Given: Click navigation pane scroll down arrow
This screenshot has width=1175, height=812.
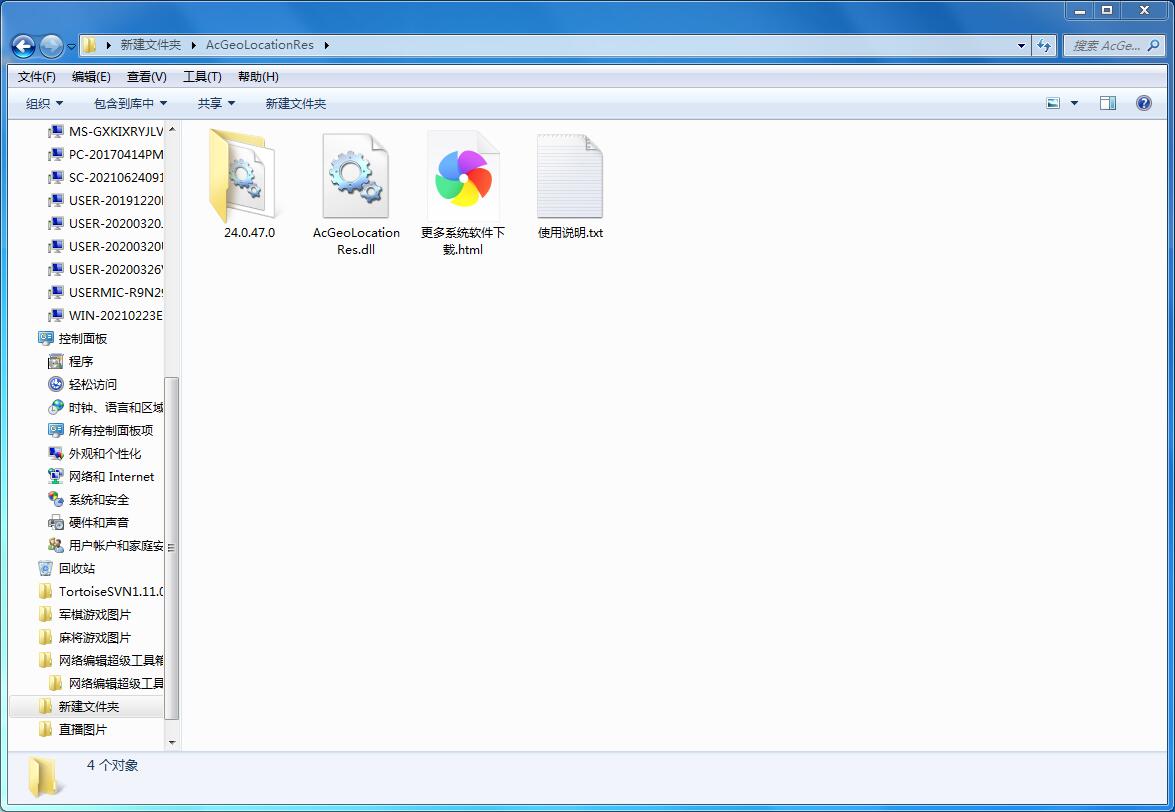Looking at the screenshot, I should (172, 742).
